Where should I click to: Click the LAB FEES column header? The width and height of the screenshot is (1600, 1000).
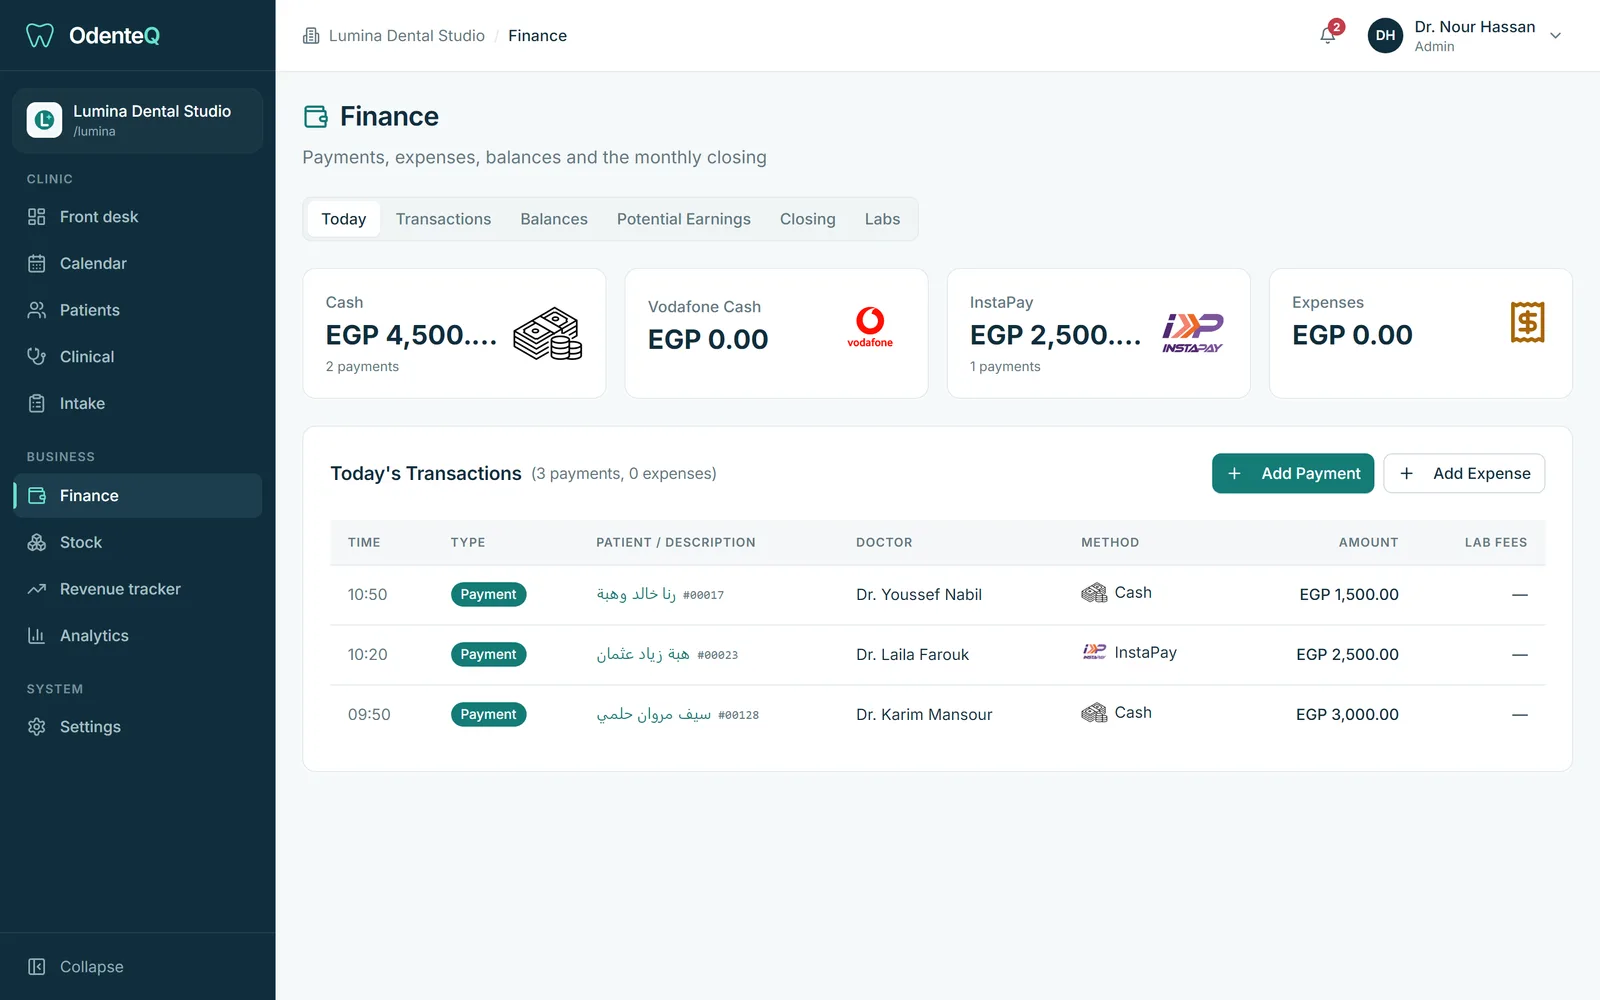click(x=1496, y=543)
